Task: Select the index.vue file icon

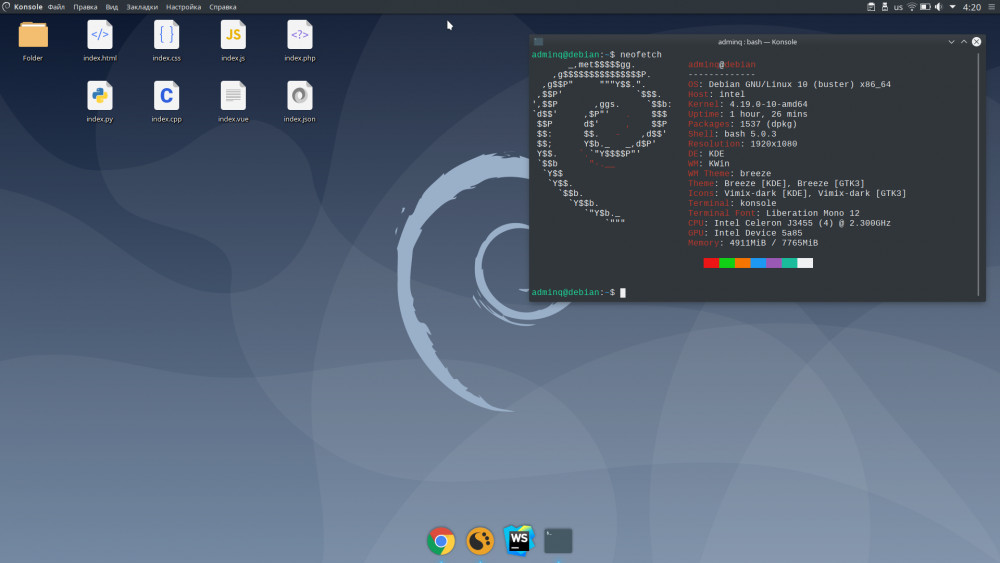Action: coord(233,96)
